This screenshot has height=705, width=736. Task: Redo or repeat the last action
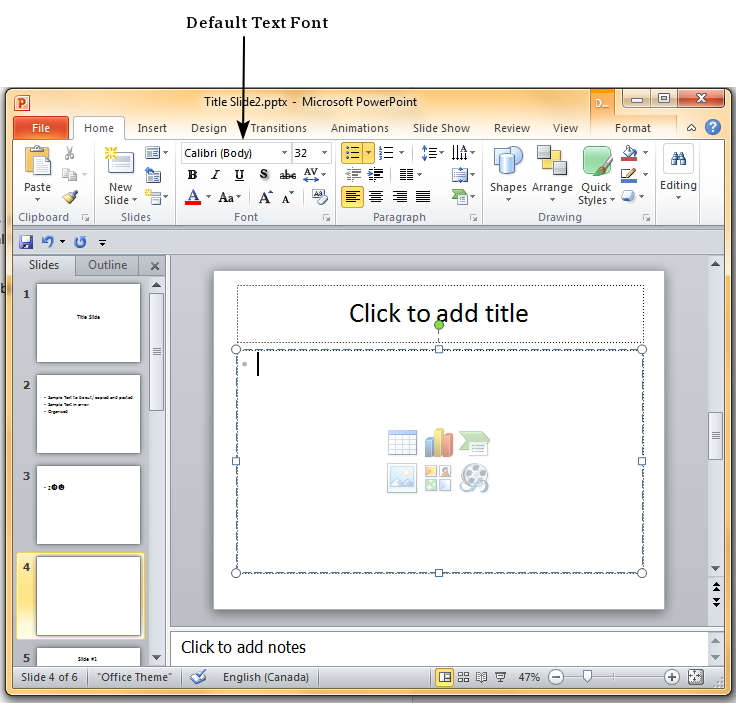80,242
